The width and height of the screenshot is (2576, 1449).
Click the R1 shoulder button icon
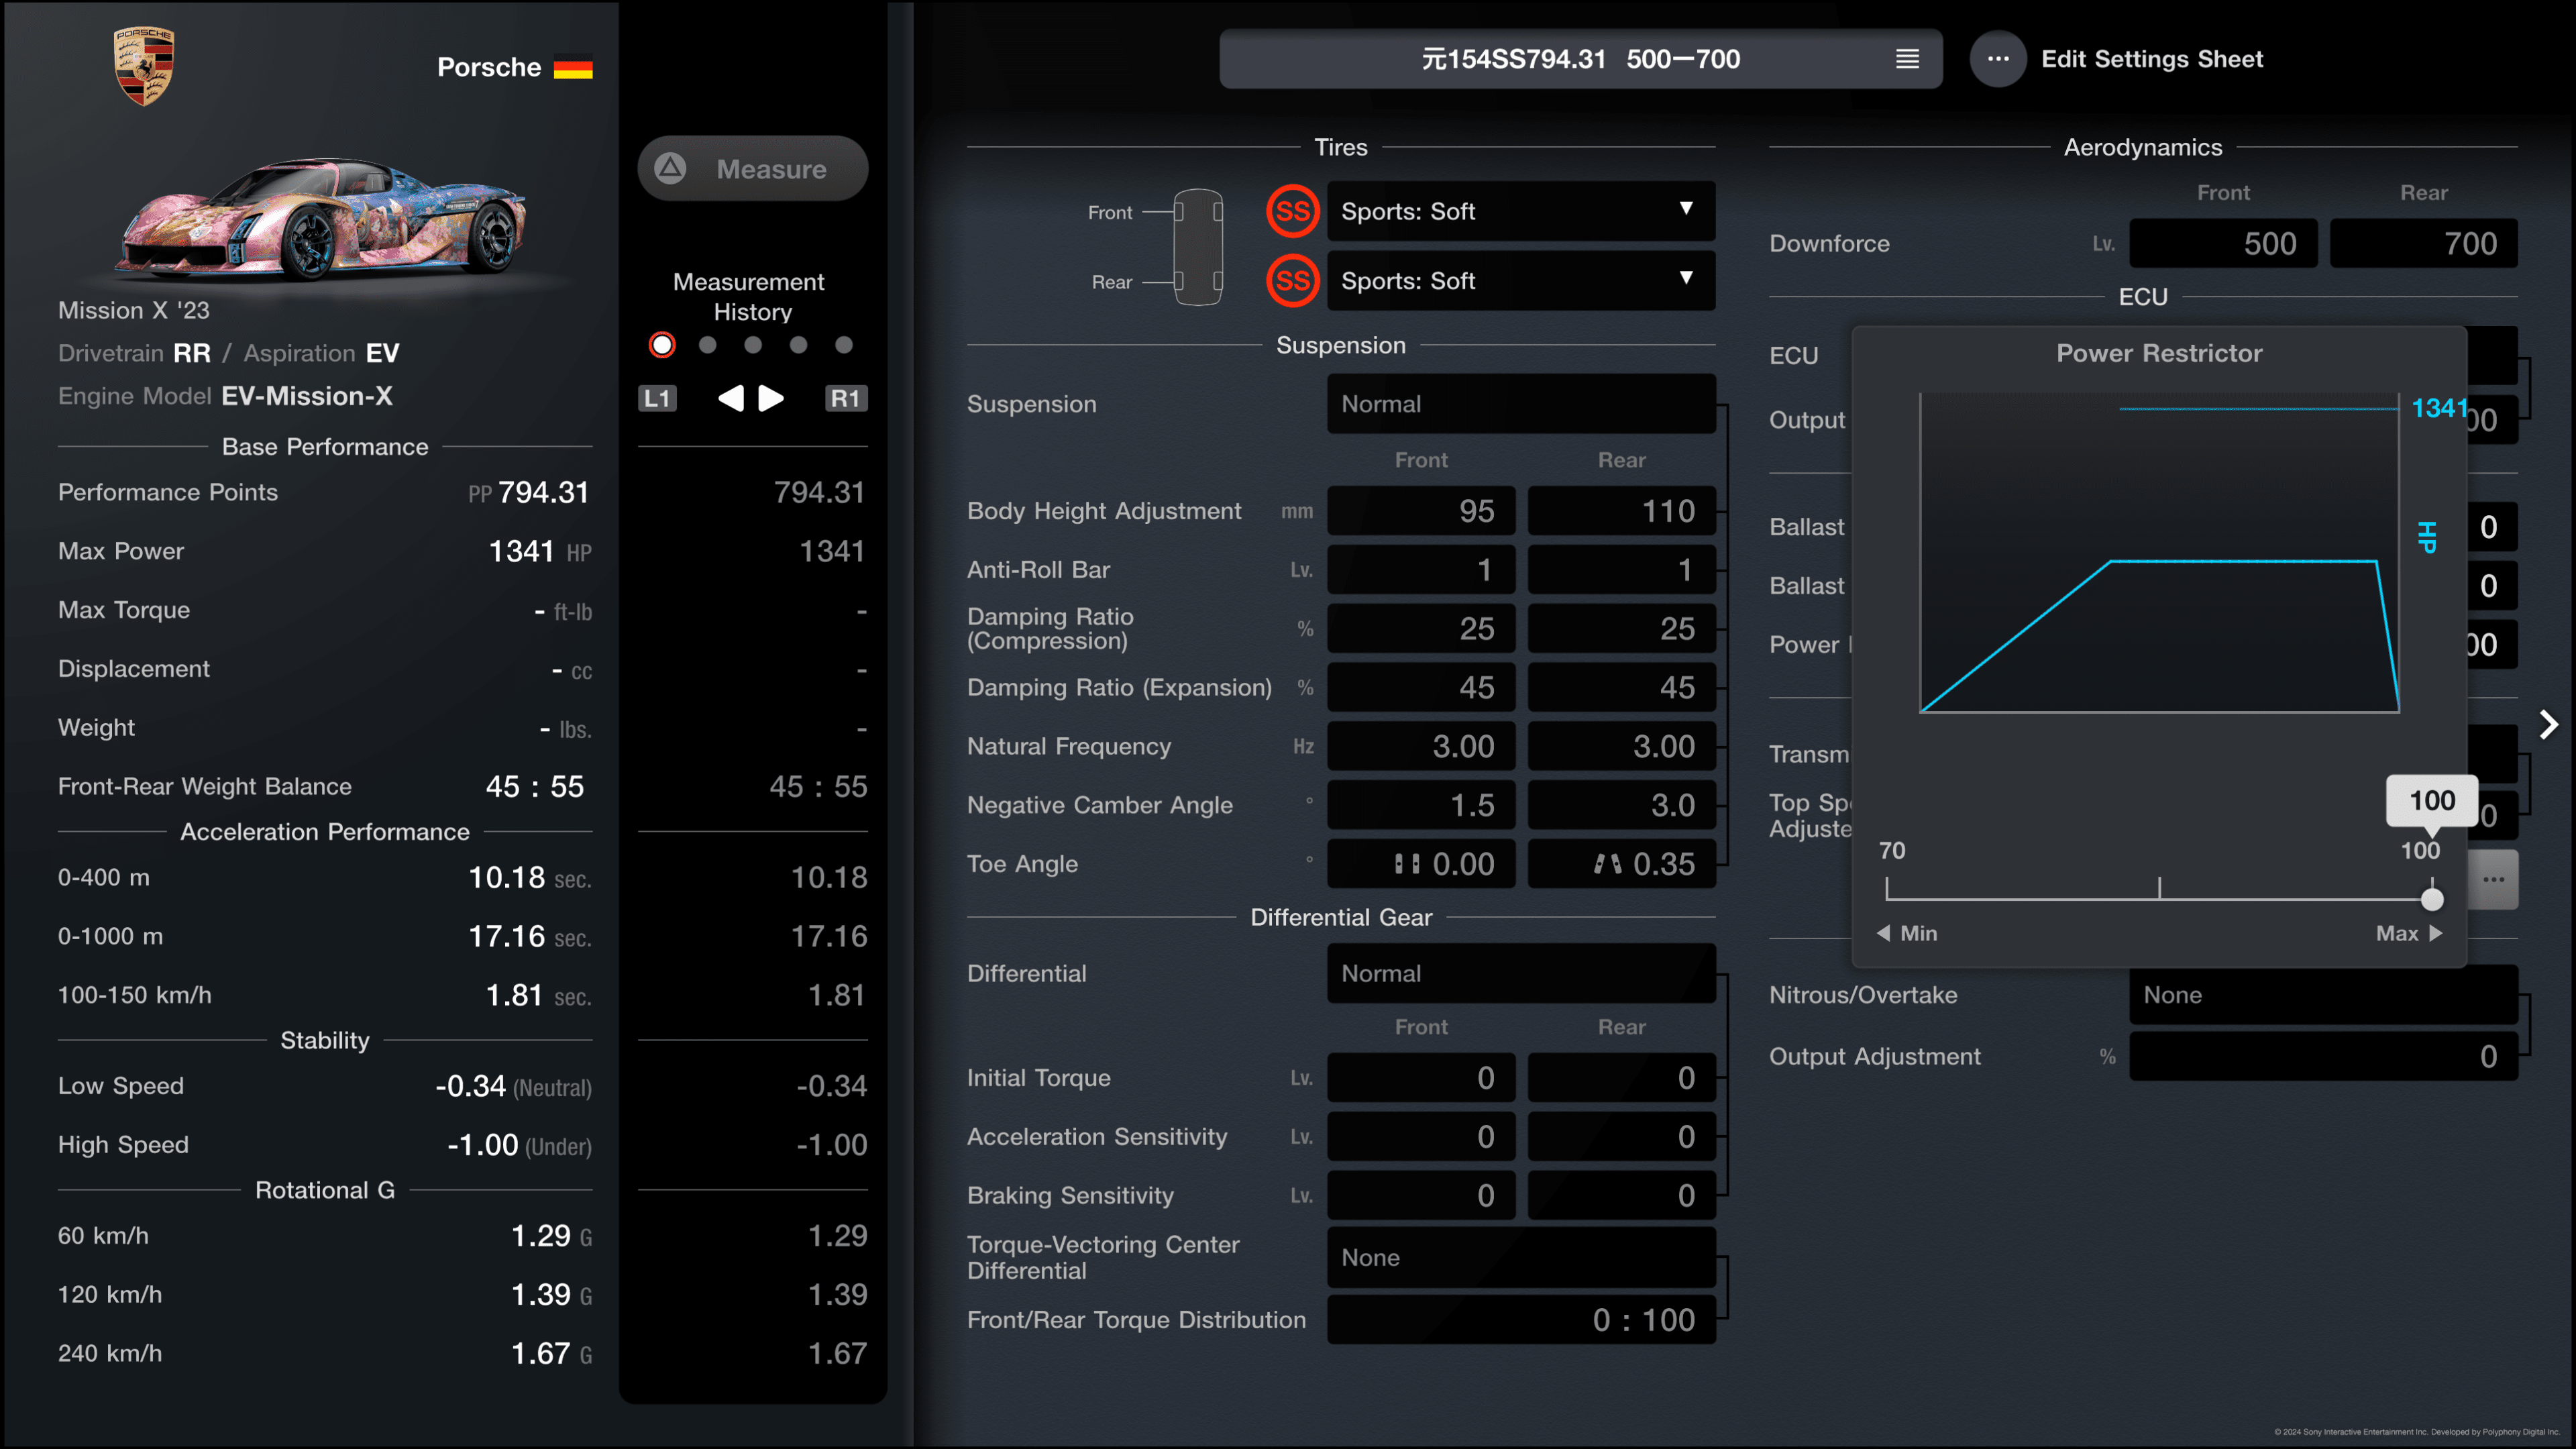pos(845,398)
